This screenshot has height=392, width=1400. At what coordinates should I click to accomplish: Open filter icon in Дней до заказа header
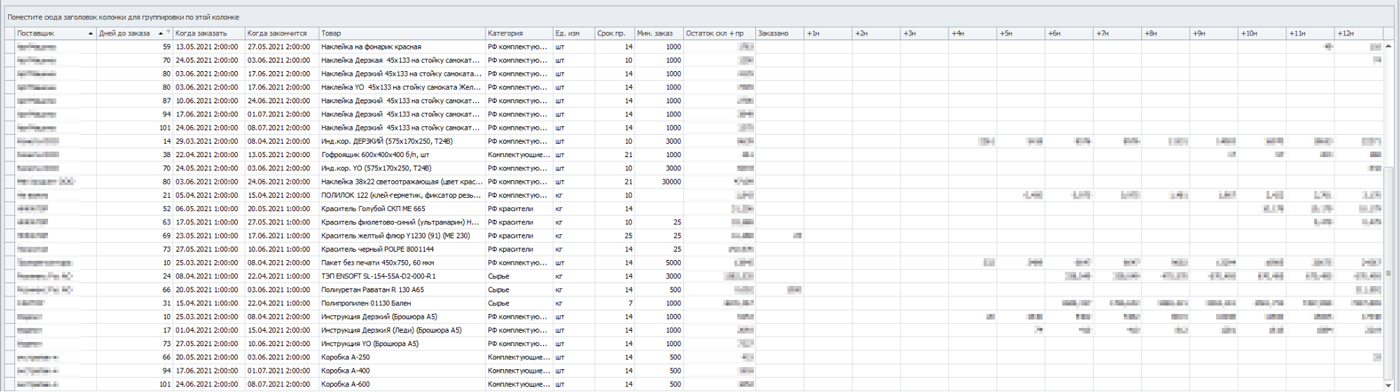[x=168, y=33]
